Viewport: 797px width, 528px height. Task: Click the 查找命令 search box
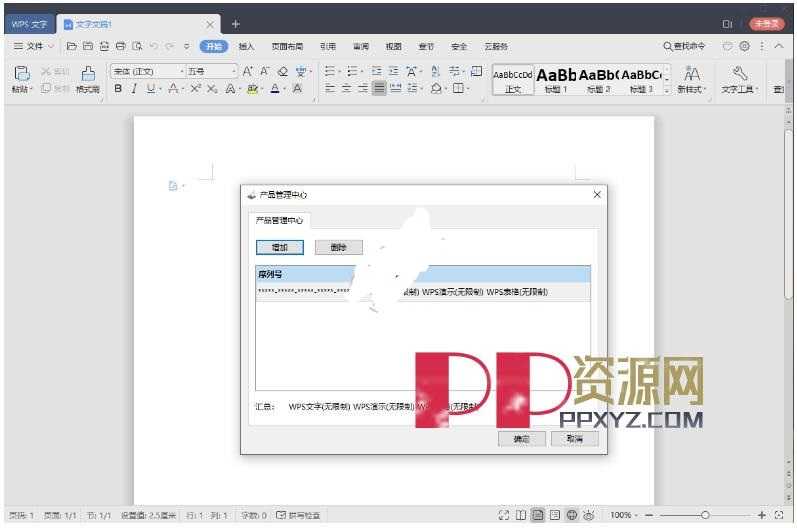(x=684, y=46)
